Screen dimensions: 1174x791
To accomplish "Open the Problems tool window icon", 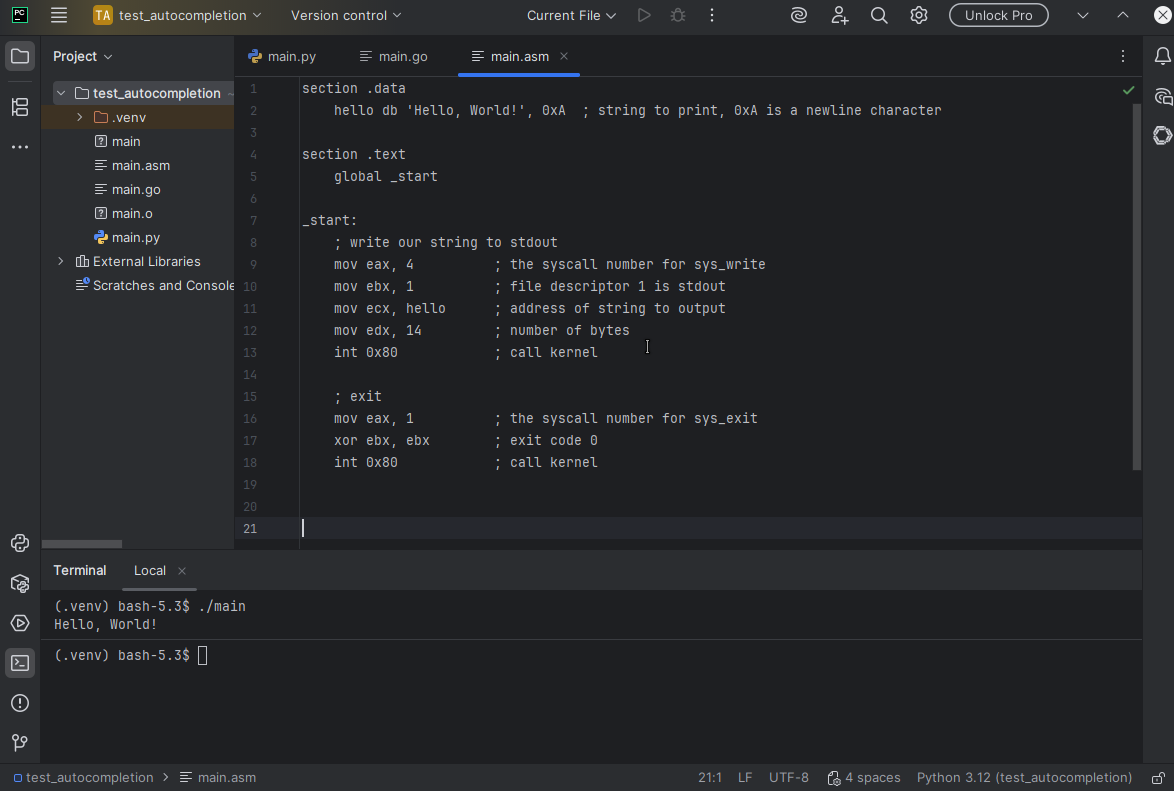I will pyautogui.click(x=20, y=703).
